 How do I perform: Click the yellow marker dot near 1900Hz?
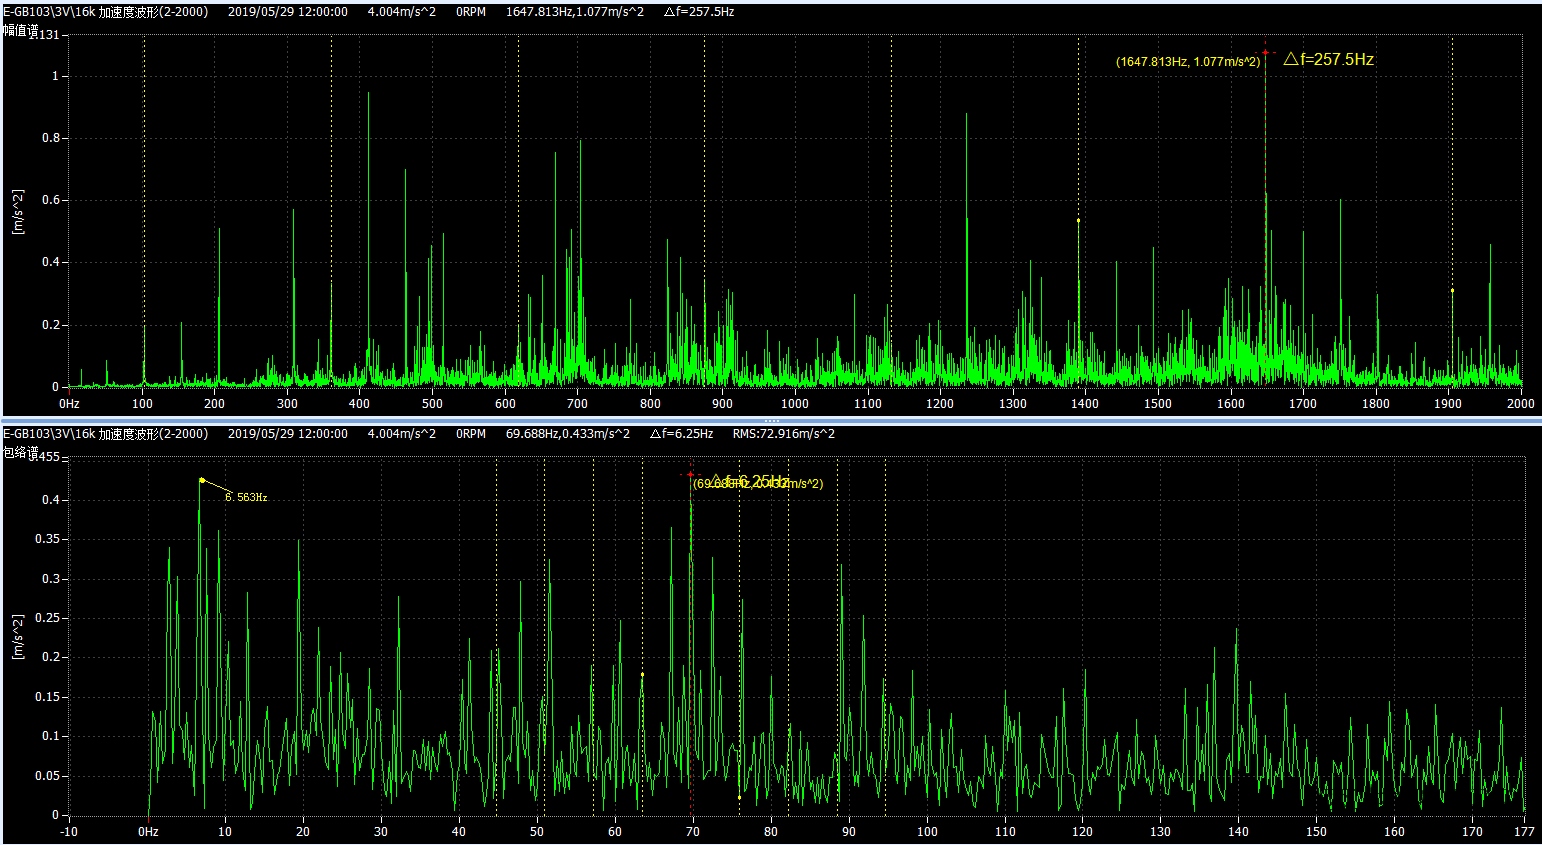[x=1452, y=291]
